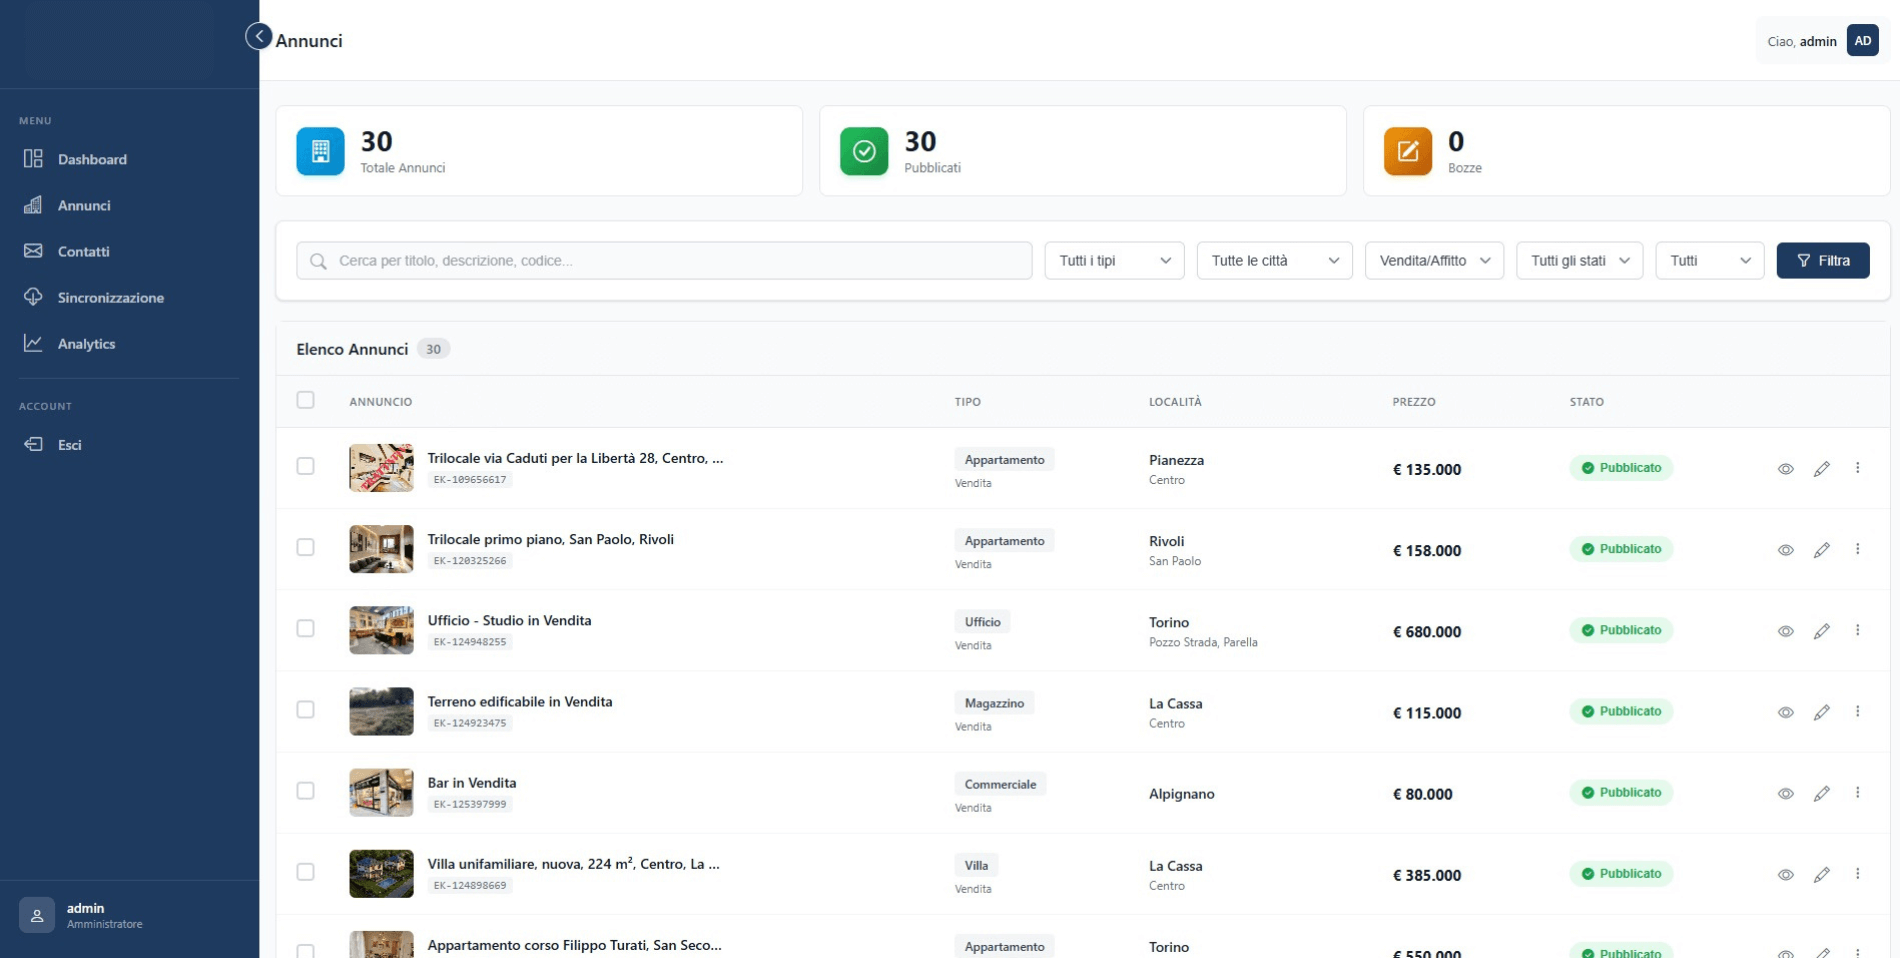Open eye preview for Ufficio - Studio in Vendita
The width and height of the screenshot is (1900, 958).
pos(1787,630)
